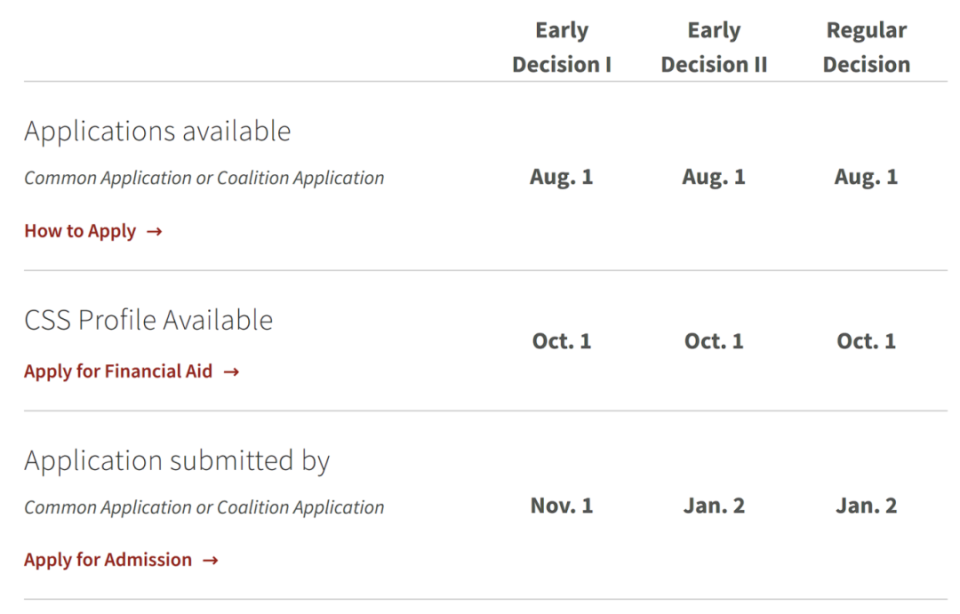Click the Nov. 1 Early Decision I deadline
The height and width of the screenshot is (614, 960).
(x=562, y=506)
